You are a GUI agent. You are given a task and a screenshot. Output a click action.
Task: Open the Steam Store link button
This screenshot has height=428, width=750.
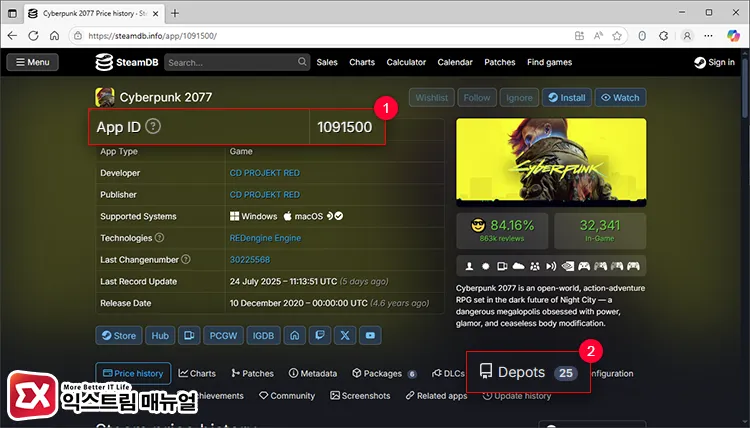119,336
